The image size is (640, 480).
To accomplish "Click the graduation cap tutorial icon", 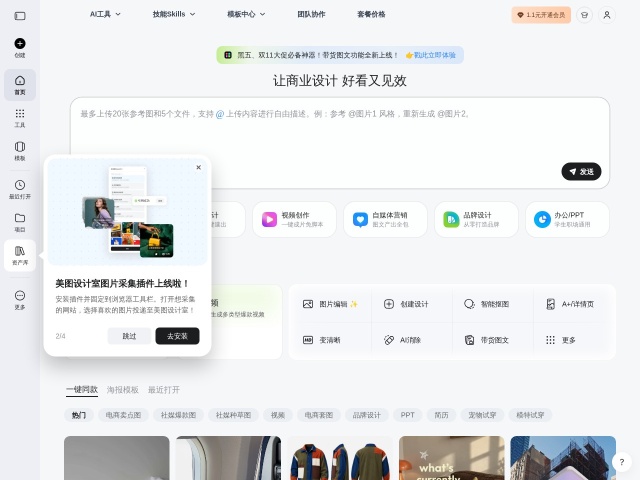I will click(584, 15).
